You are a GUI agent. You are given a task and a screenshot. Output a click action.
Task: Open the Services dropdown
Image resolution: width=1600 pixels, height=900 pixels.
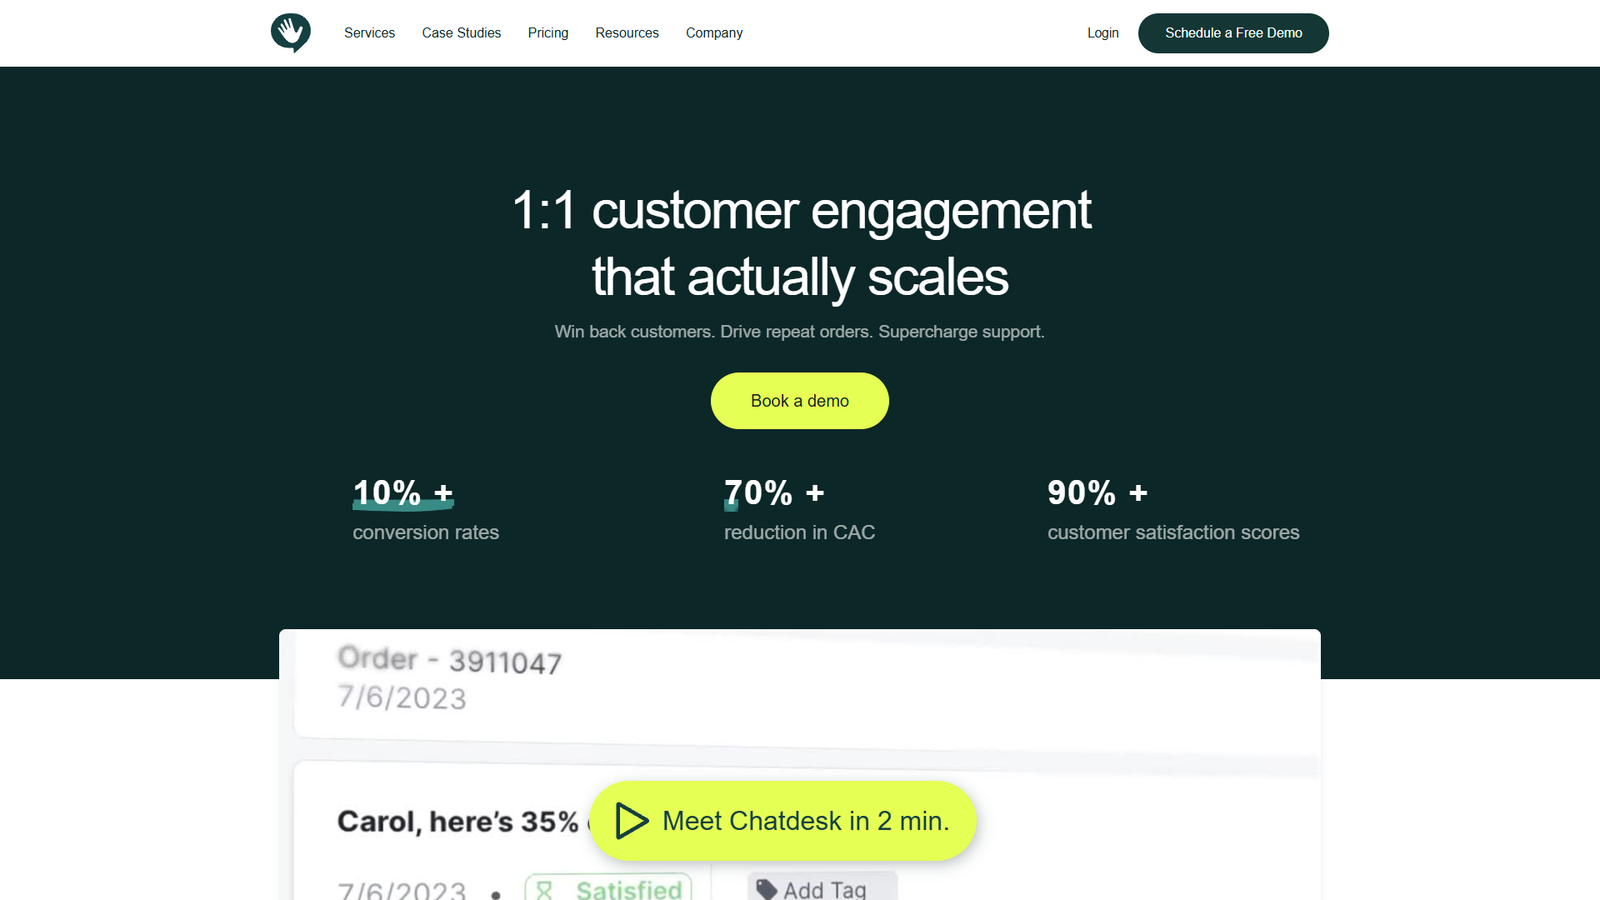coord(369,33)
